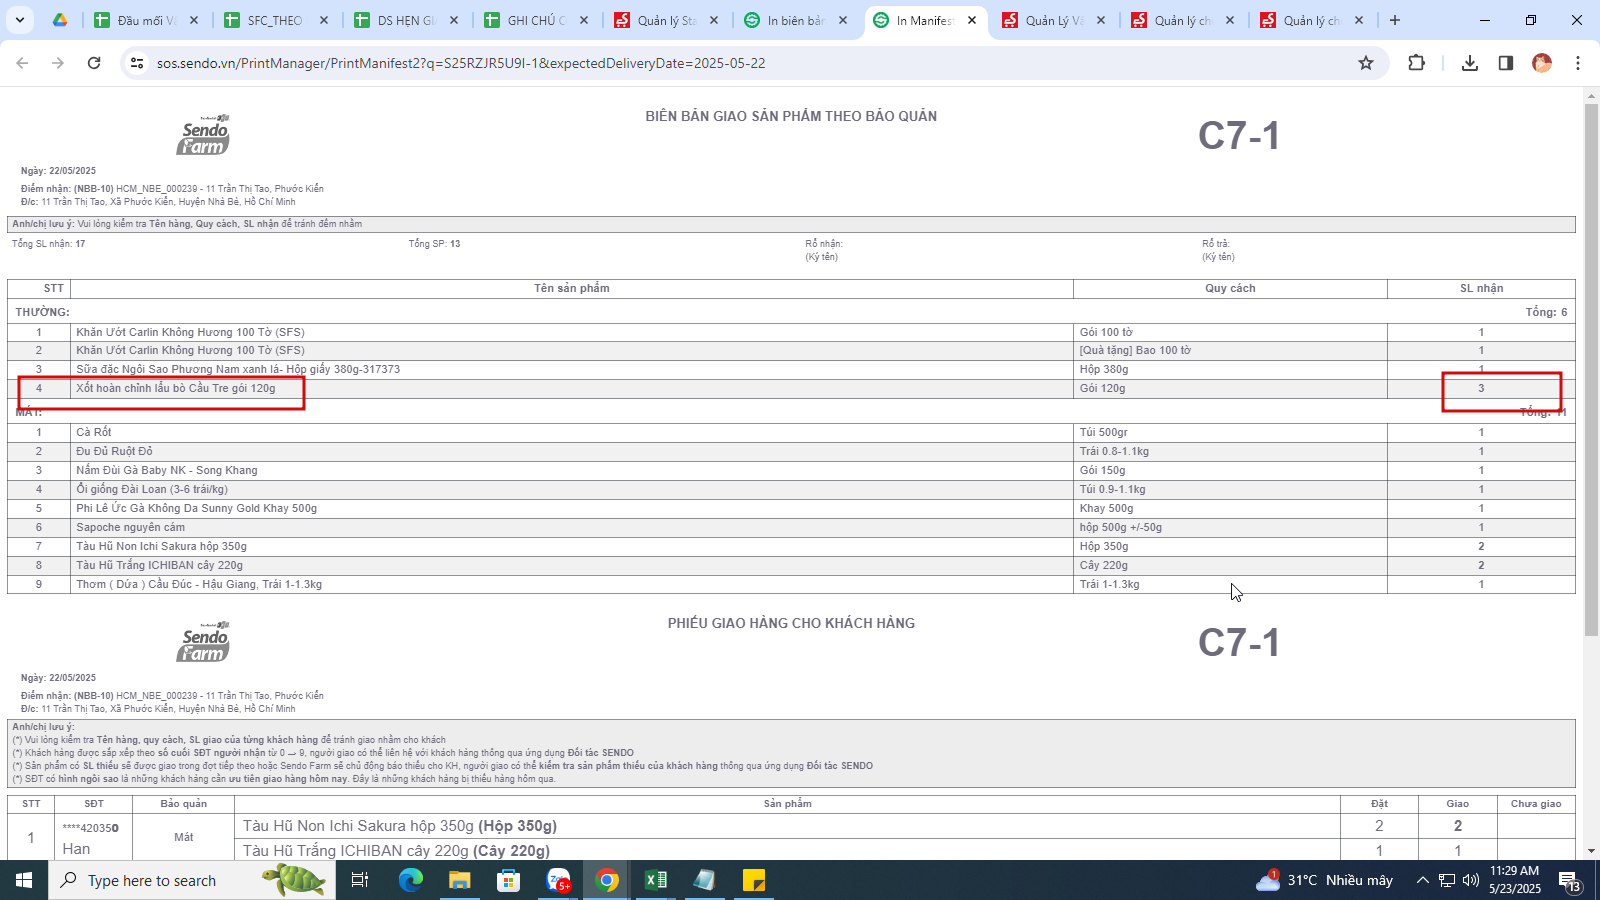Viewport: 1600px width, 900px height.
Task: Switch to Excel from the taskbar
Action: coord(656,880)
